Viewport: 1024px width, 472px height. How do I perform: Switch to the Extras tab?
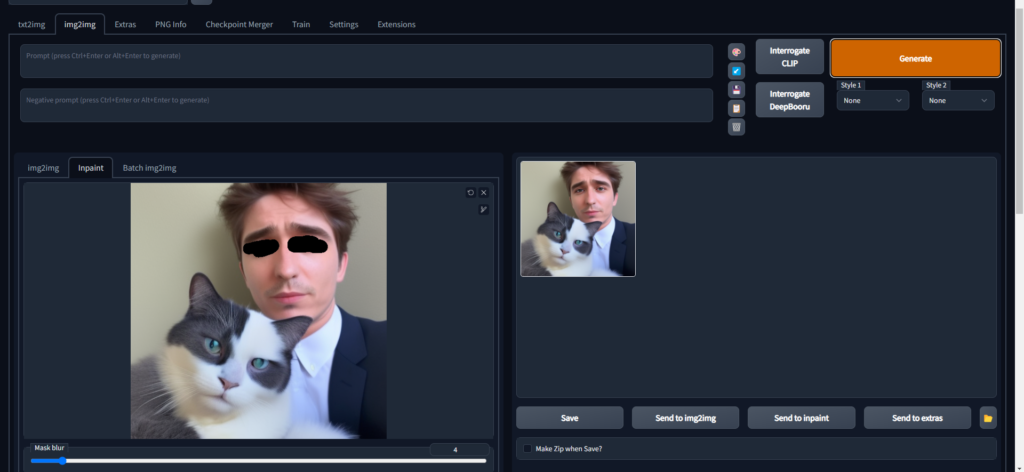point(125,24)
